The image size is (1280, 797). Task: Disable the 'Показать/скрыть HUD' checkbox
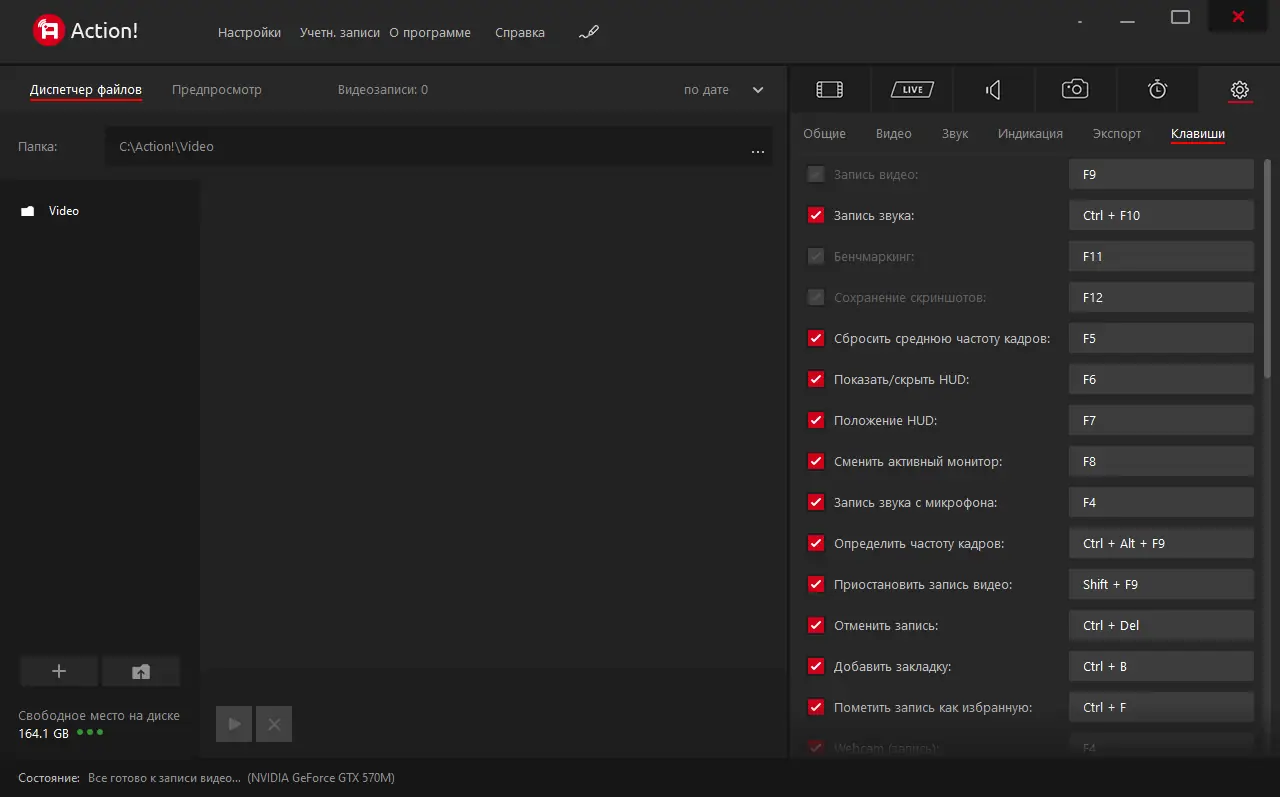point(816,379)
